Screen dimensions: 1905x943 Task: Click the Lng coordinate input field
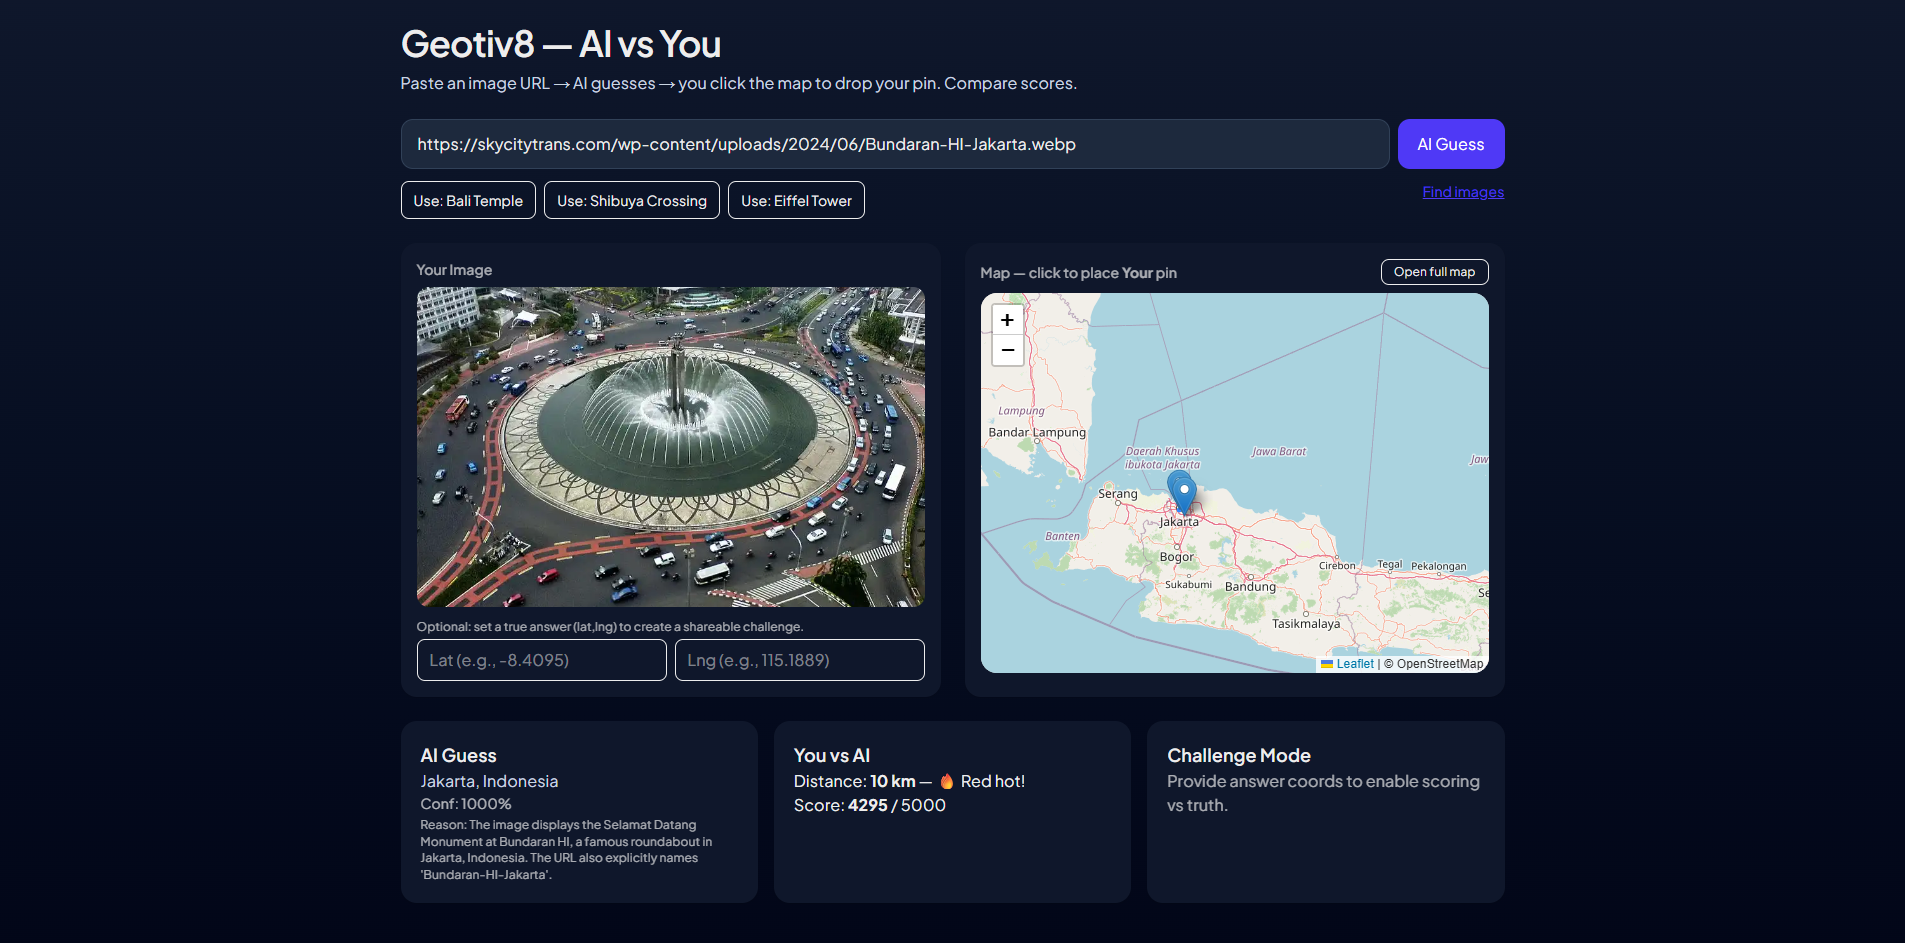point(799,660)
